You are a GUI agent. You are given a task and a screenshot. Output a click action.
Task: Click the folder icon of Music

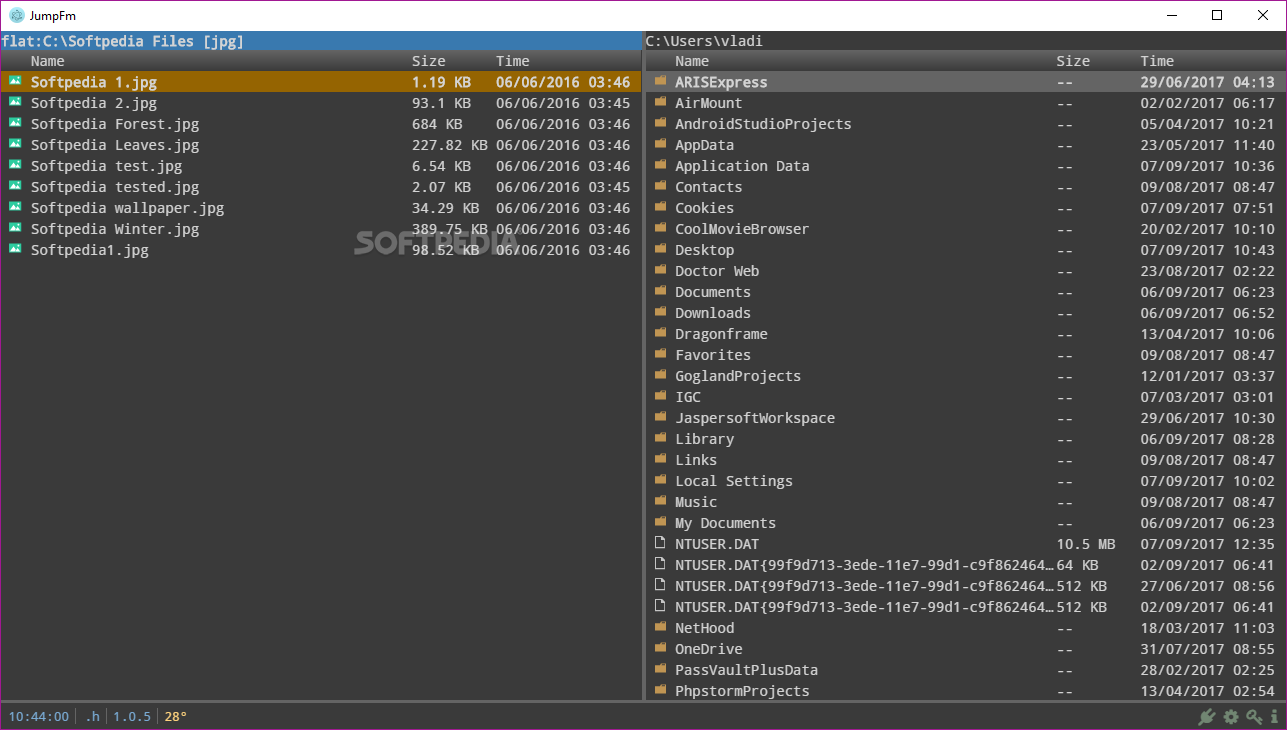point(660,501)
